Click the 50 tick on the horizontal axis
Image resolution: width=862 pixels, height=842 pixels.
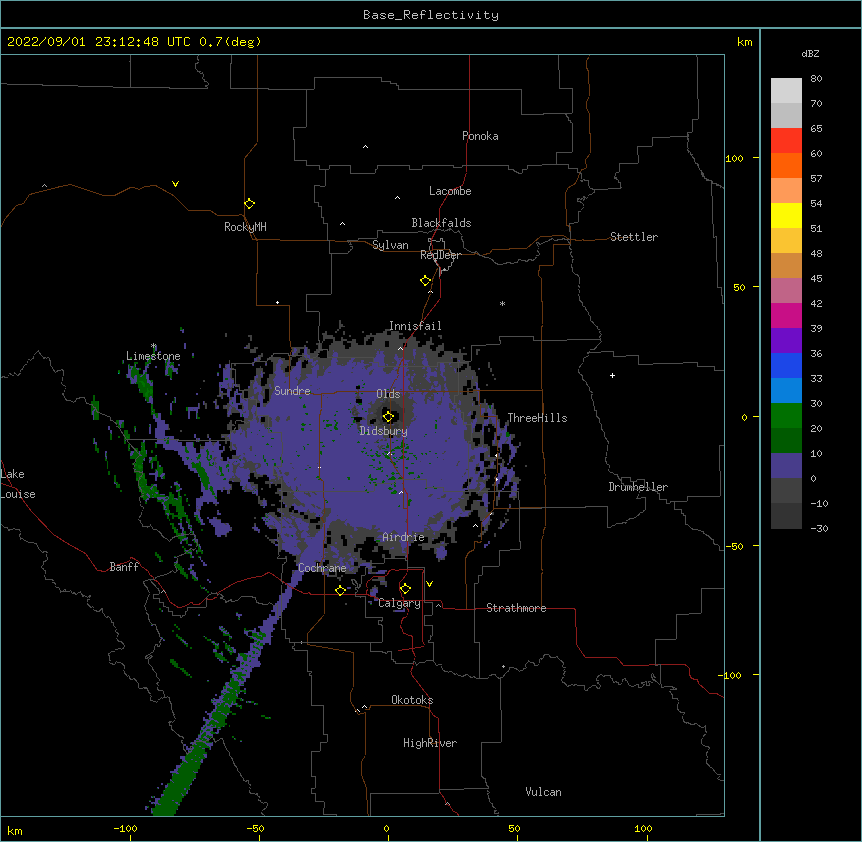click(x=514, y=828)
